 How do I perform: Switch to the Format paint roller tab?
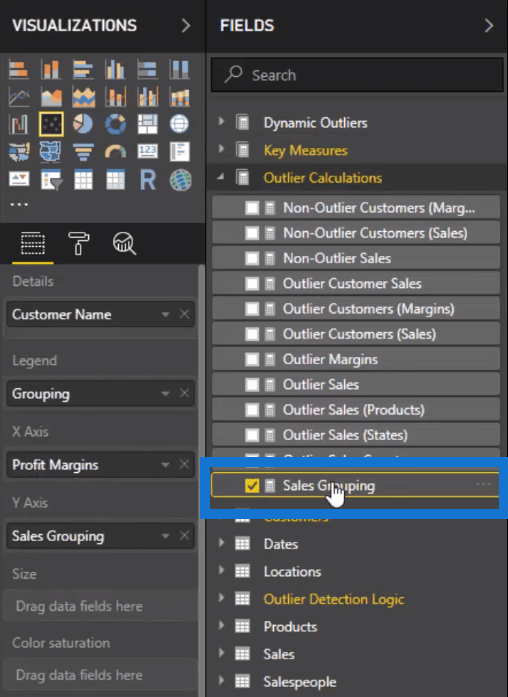pos(79,243)
